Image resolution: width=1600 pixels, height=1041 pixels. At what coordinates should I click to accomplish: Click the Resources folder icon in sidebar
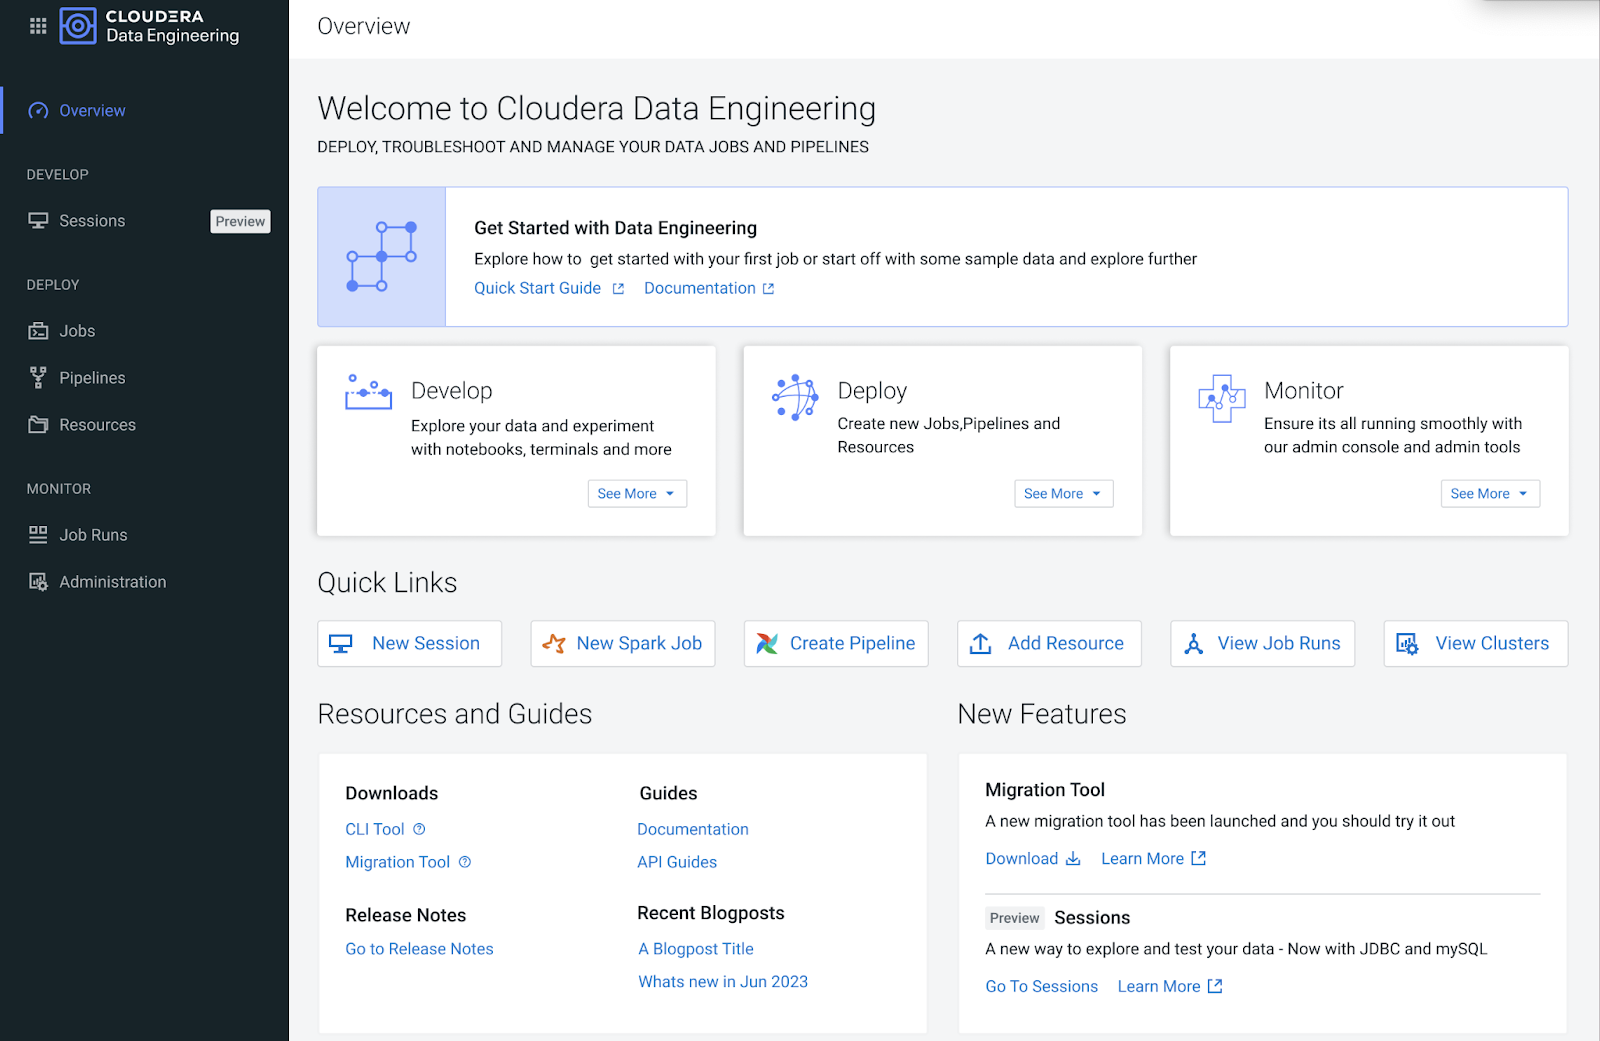[x=37, y=424]
